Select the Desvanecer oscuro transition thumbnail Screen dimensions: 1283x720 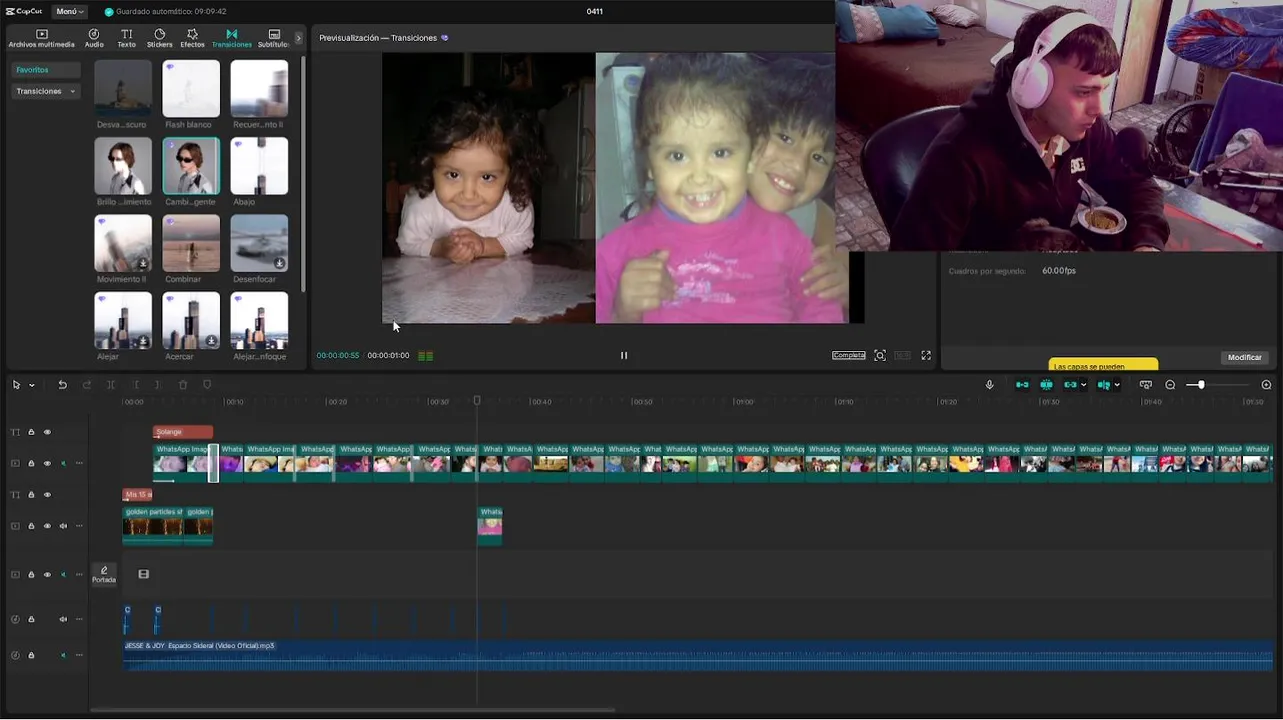point(123,89)
